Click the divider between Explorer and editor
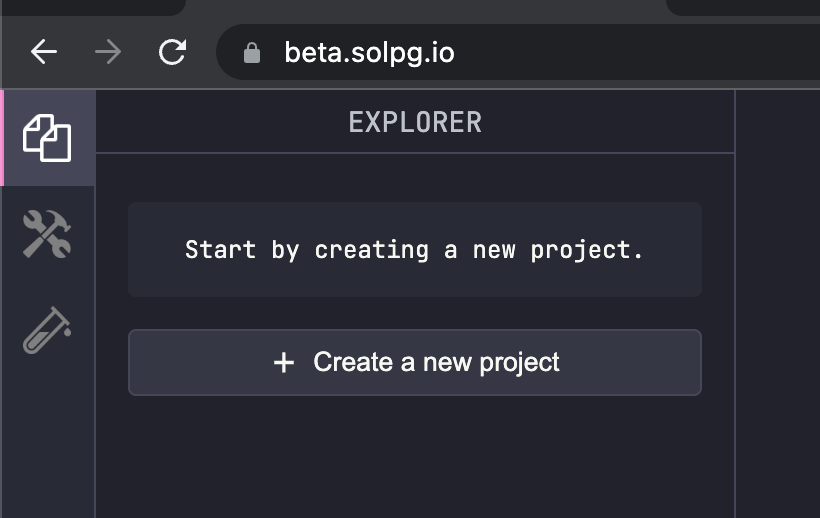 [x=735, y=303]
